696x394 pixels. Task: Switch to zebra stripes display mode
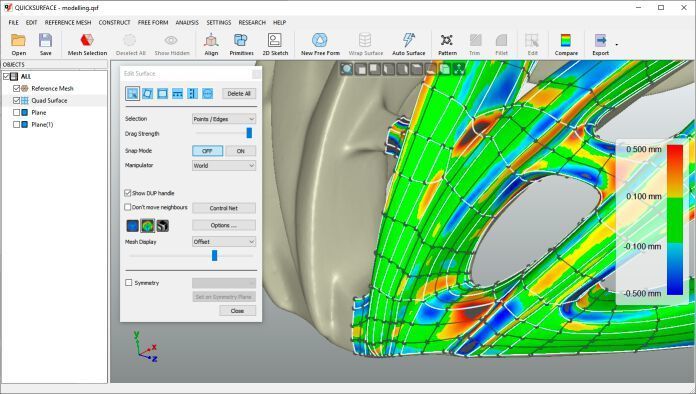(x=162, y=226)
